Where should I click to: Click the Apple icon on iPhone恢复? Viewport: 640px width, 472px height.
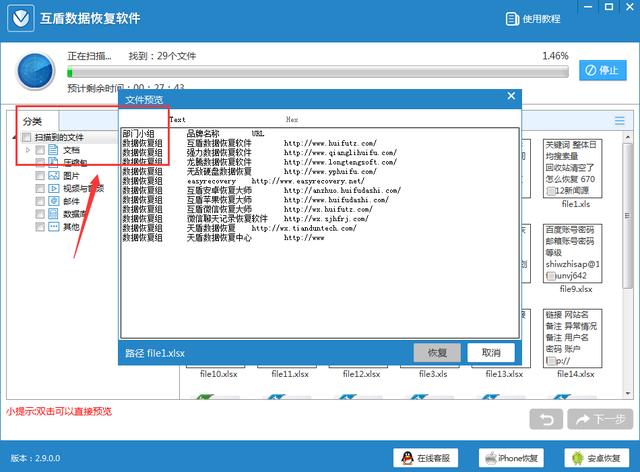coord(490,458)
